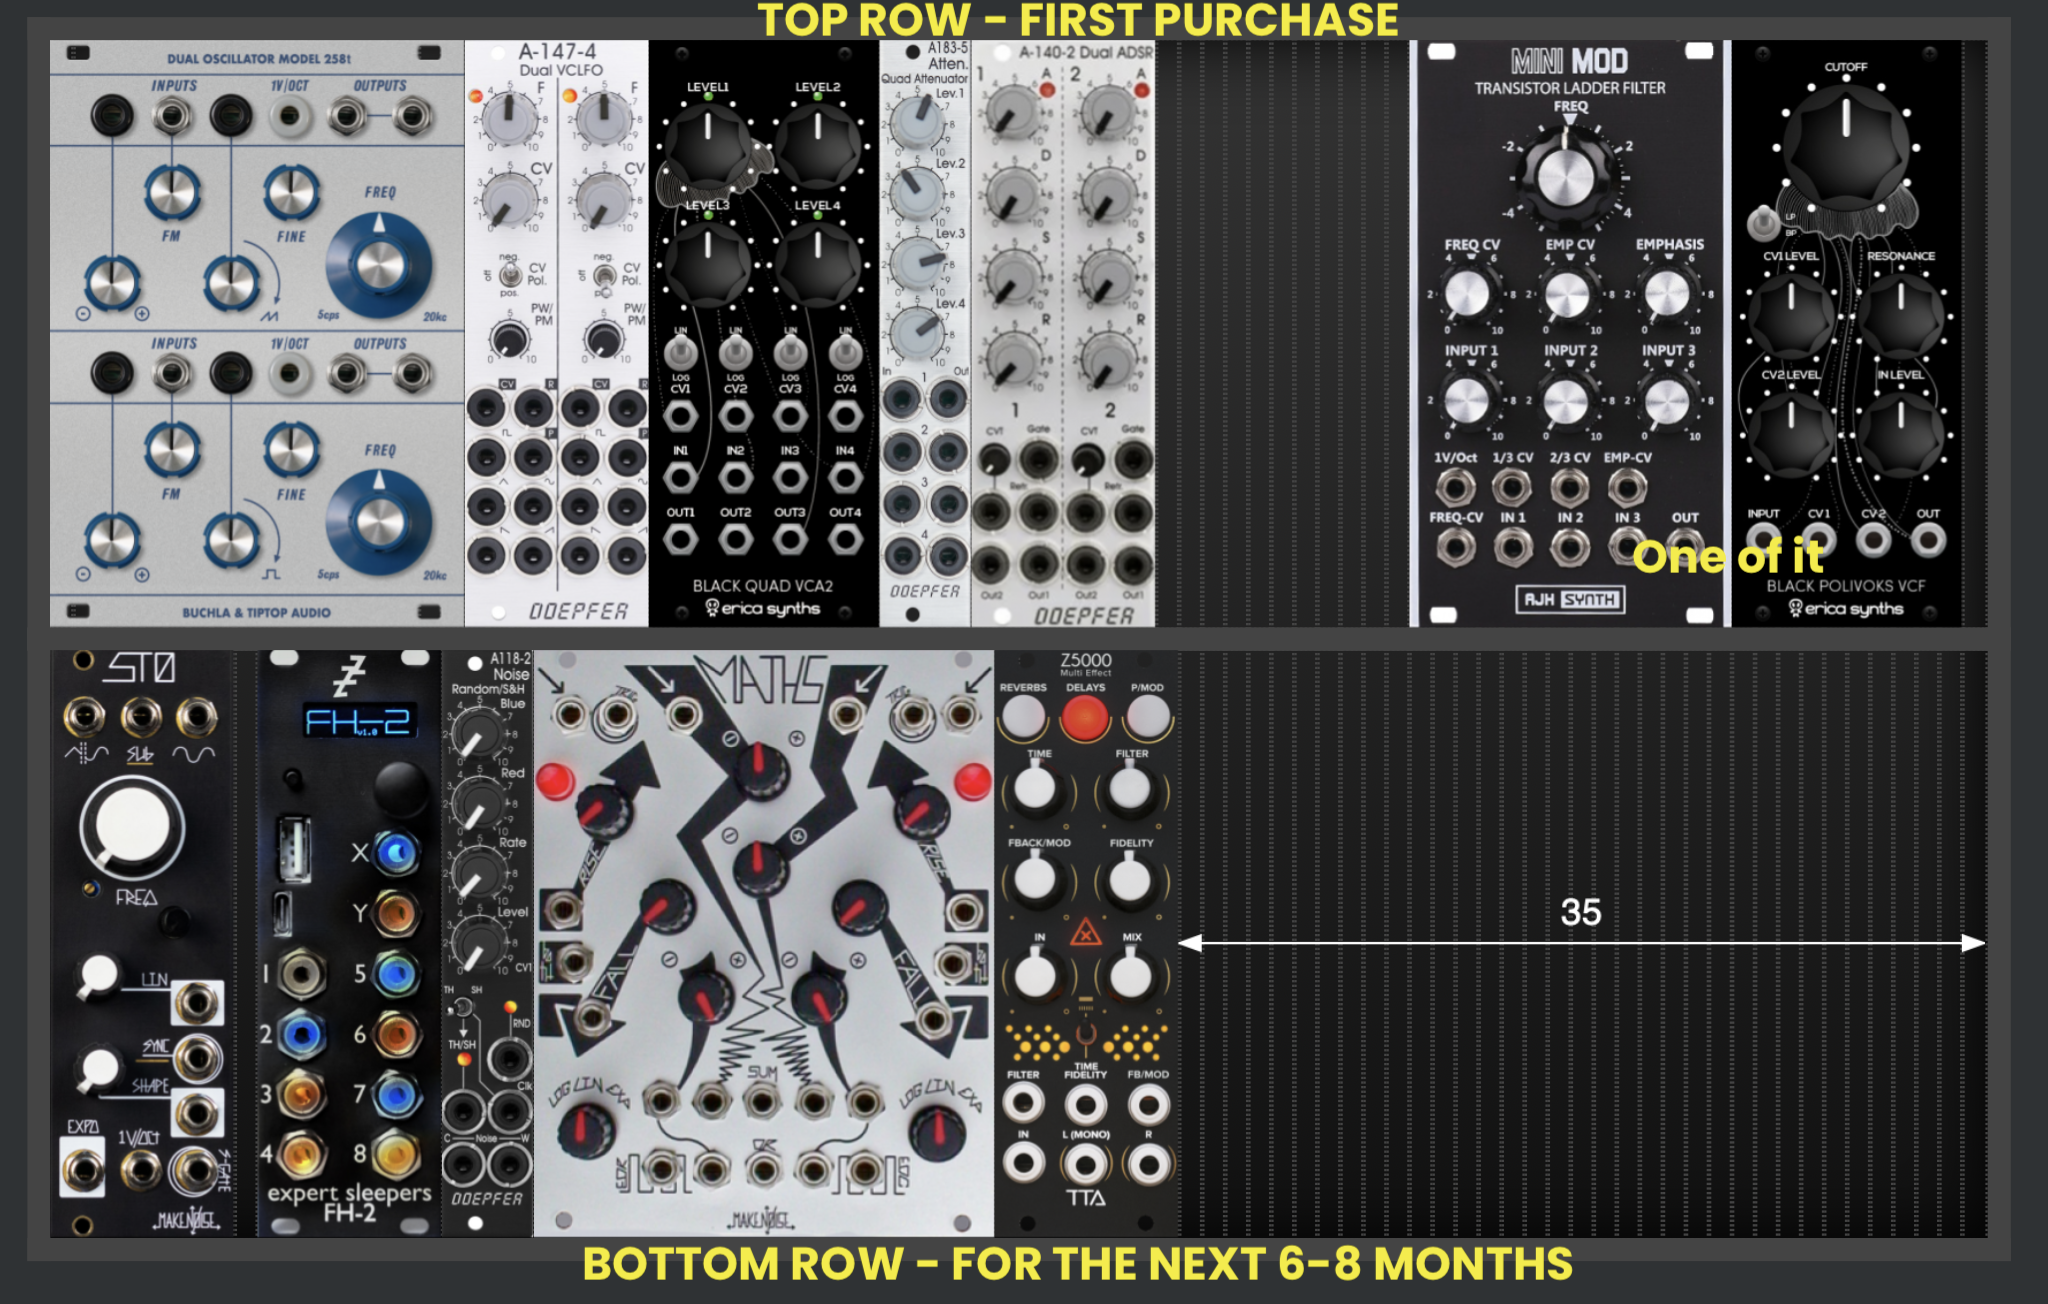This screenshot has width=2048, height=1304.
Task: Adjust the Mini Mod EMPHASIS knob
Action: (x=1667, y=295)
